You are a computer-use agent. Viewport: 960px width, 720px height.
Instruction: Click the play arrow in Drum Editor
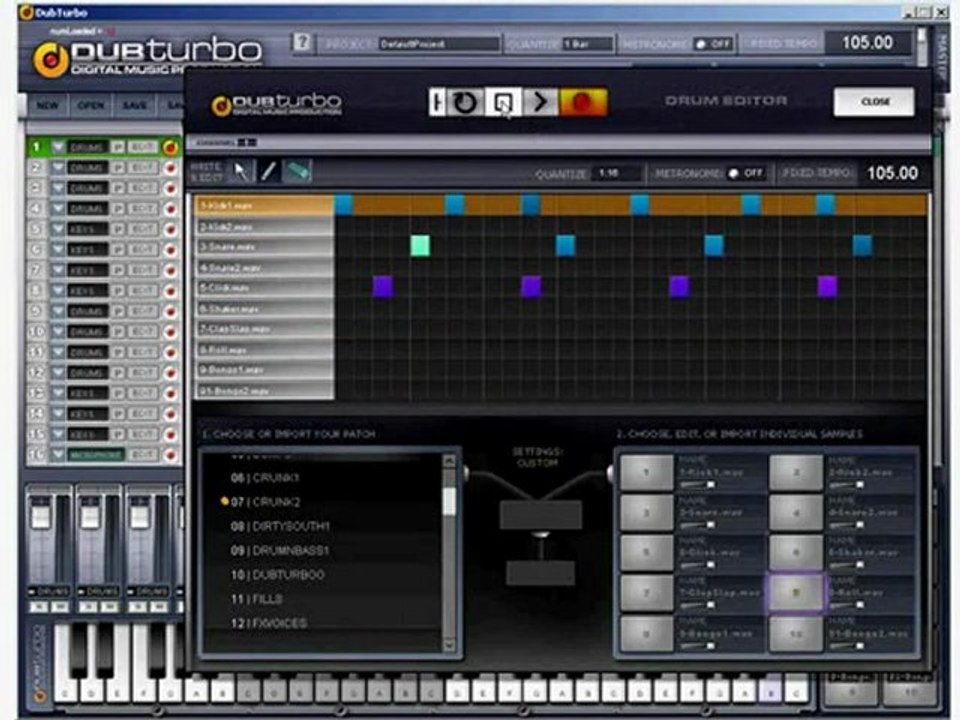pyautogui.click(x=539, y=102)
